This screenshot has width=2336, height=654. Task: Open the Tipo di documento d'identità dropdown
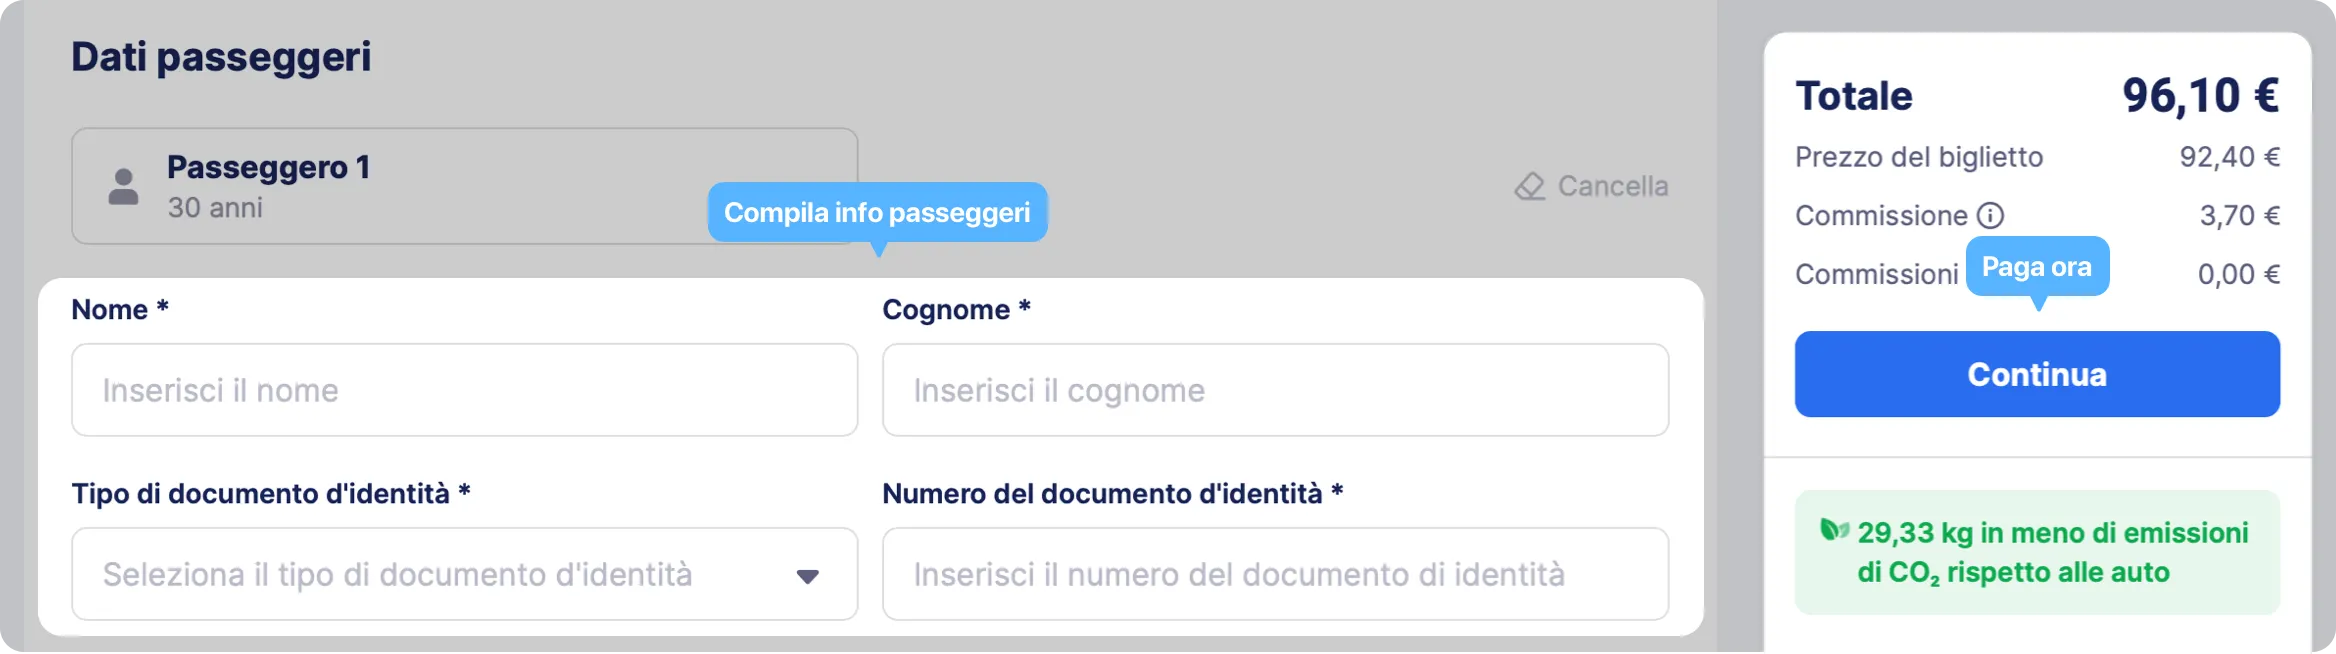point(465,574)
